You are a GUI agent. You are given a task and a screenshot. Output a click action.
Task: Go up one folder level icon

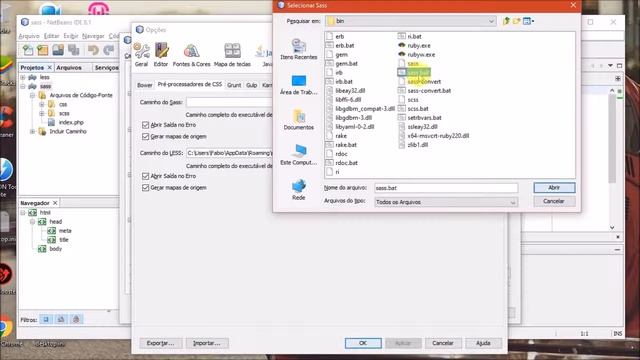(506, 21)
